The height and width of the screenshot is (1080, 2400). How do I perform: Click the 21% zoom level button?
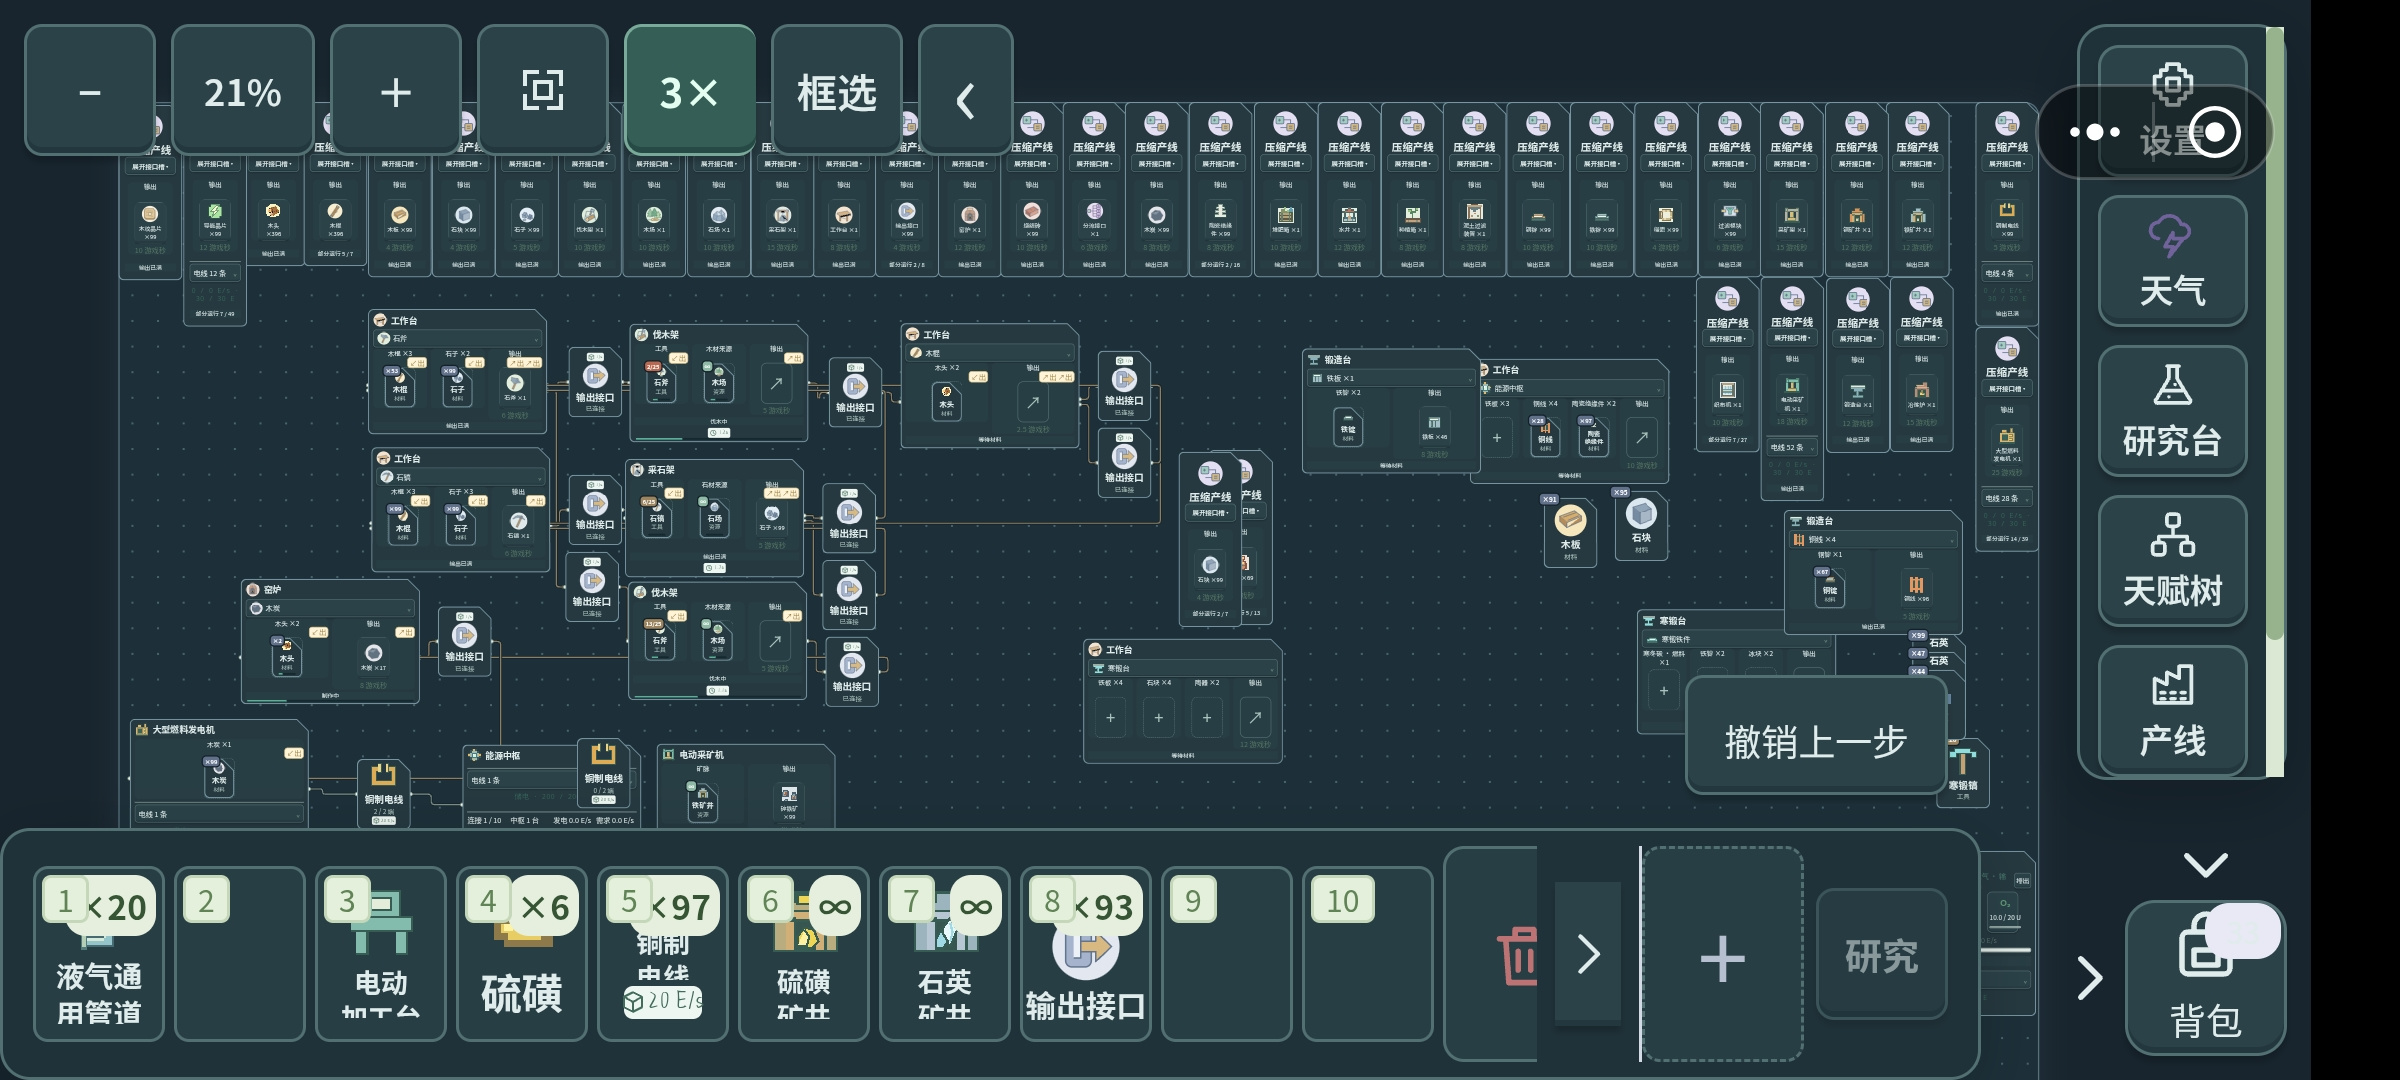click(243, 91)
